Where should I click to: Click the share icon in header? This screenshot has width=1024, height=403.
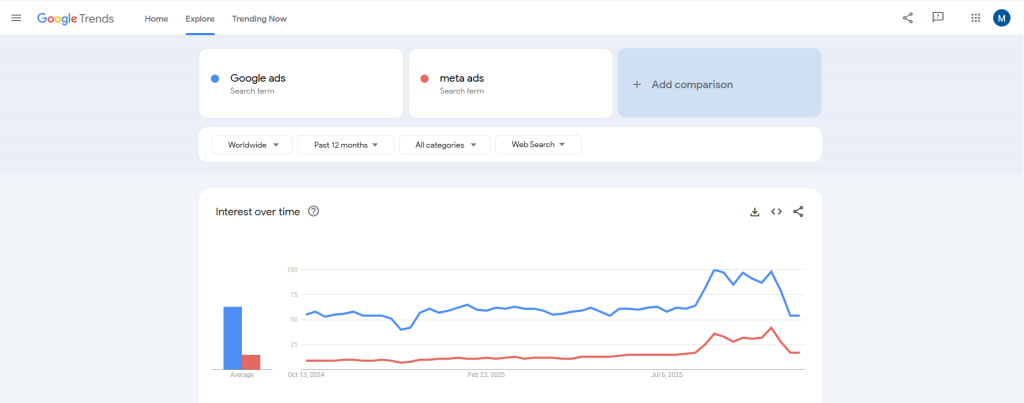tap(908, 18)
